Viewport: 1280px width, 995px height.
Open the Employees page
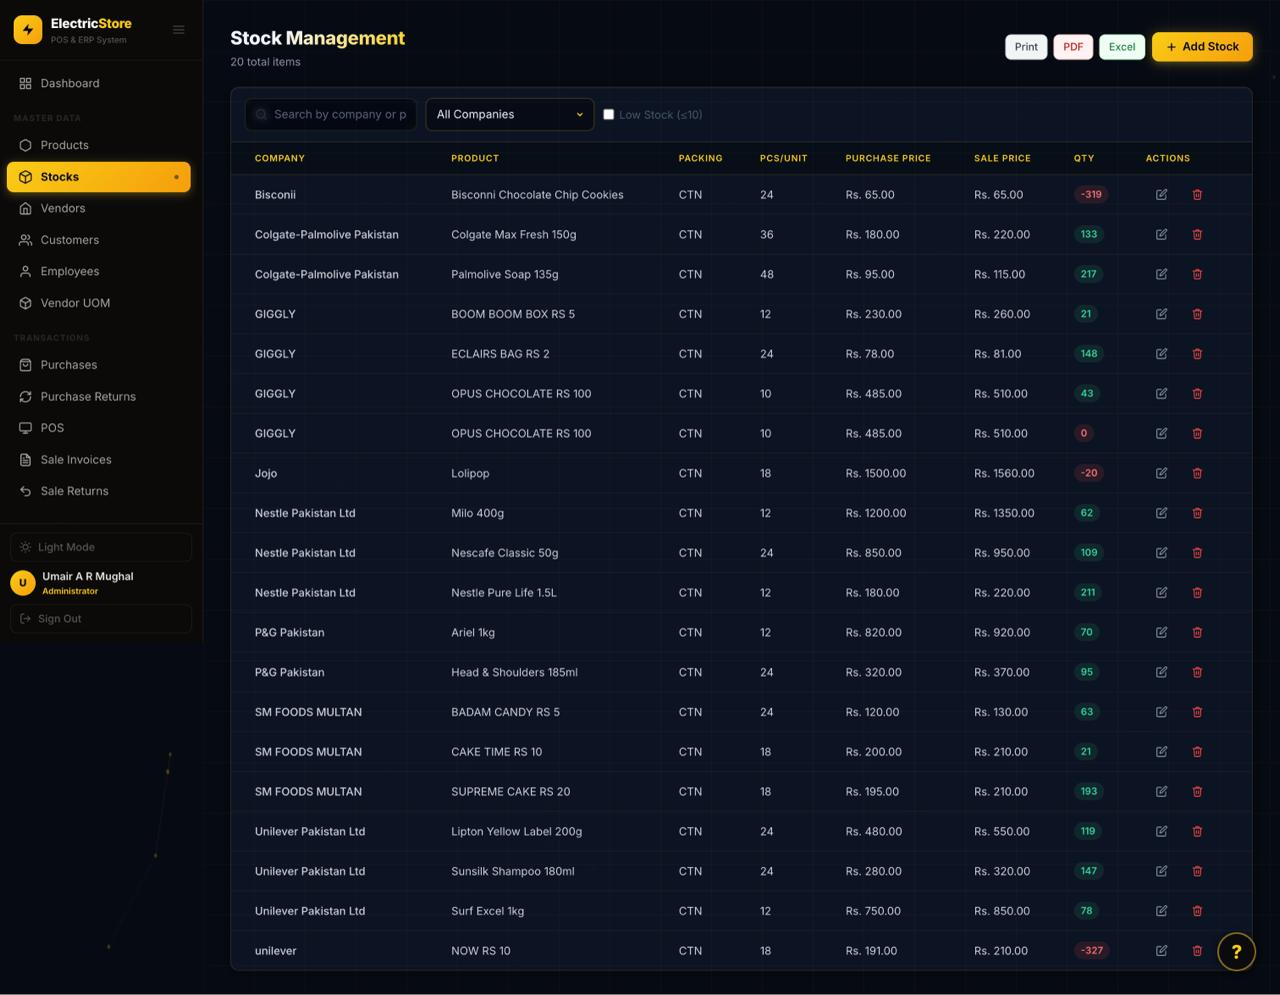pyautogui.click(x=99, y=271)
